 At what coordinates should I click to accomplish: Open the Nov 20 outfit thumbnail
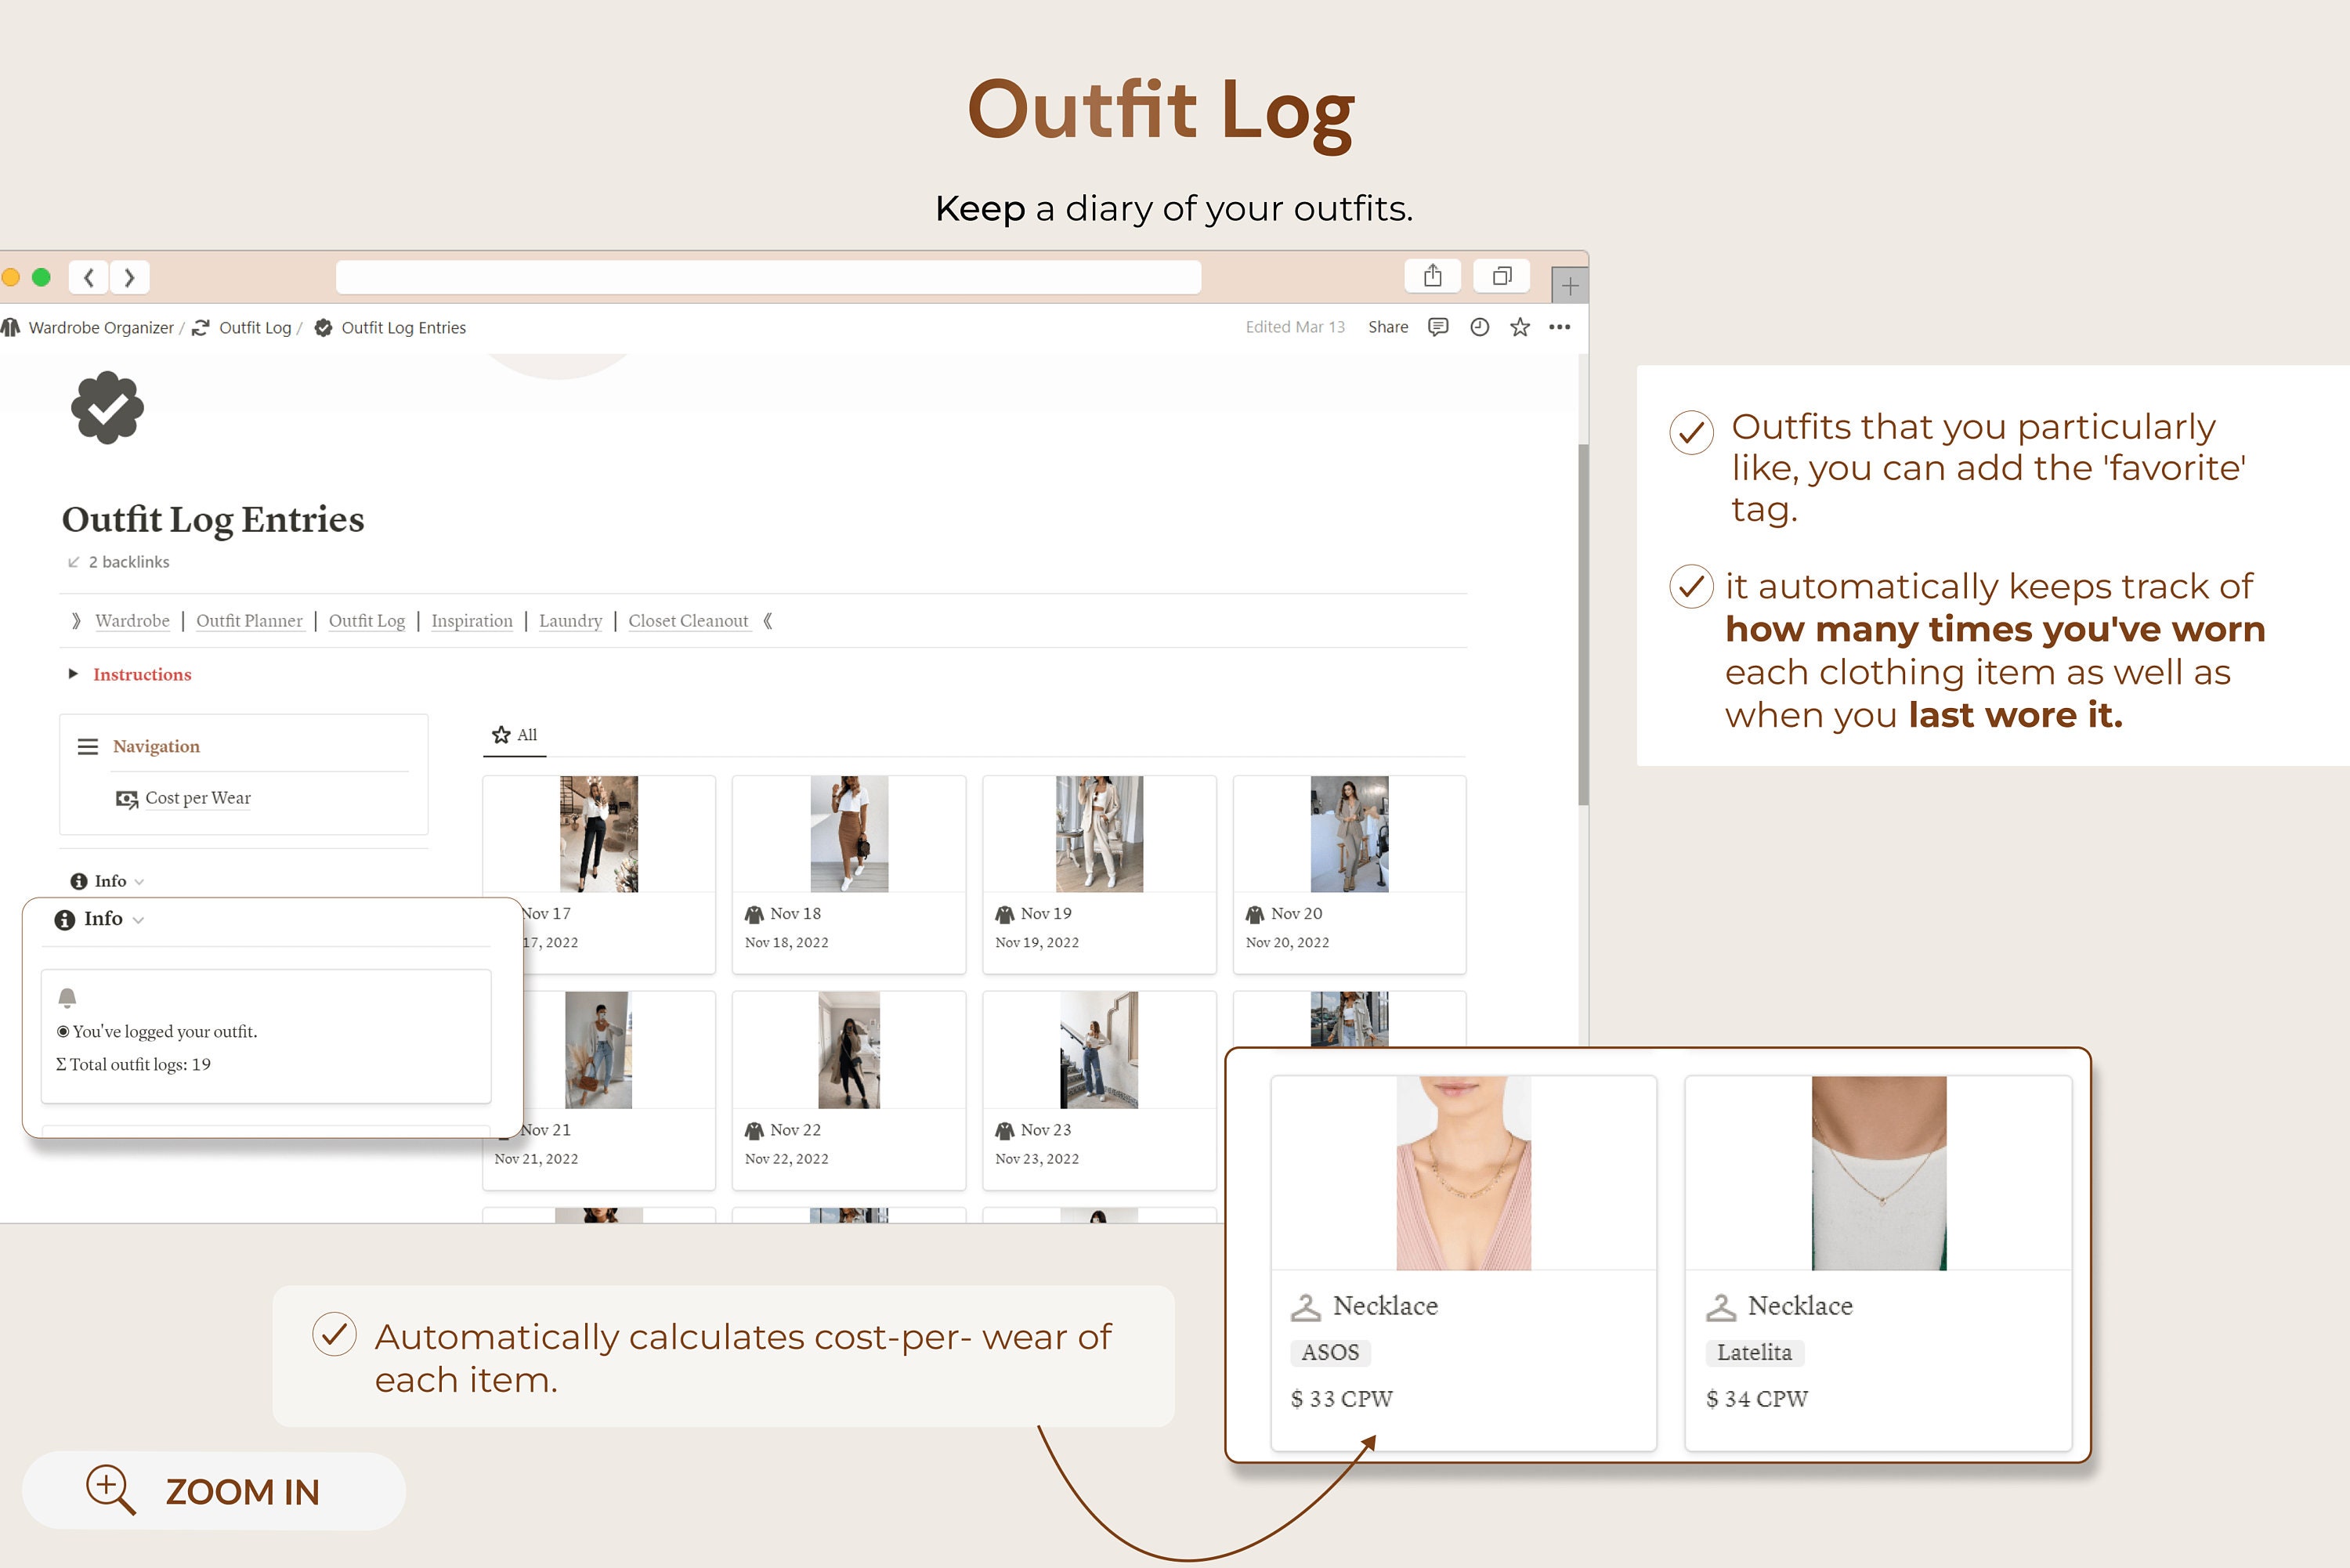(x=1349, y=833)
